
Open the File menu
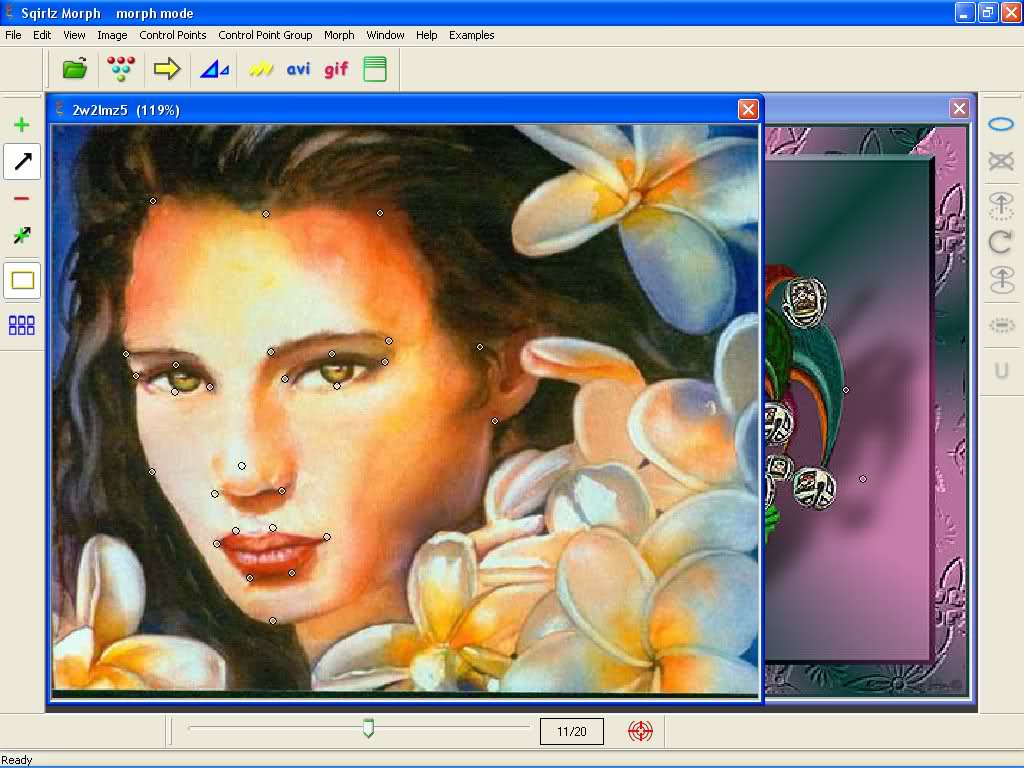(13, 35)
